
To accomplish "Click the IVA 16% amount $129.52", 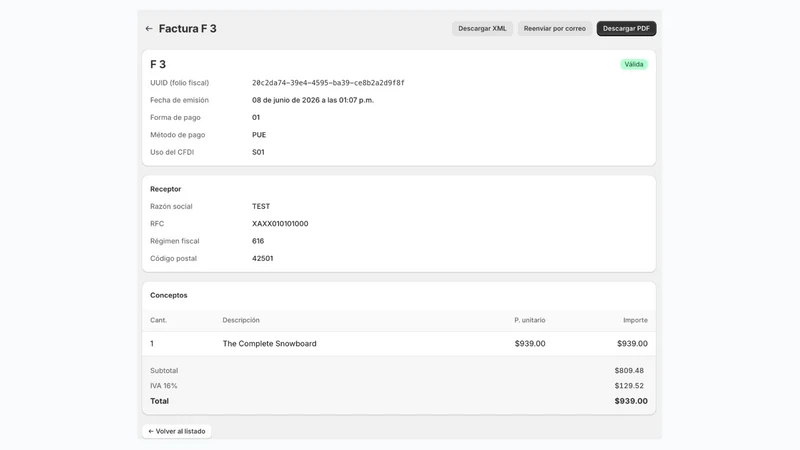I will [x=629, y=386].
